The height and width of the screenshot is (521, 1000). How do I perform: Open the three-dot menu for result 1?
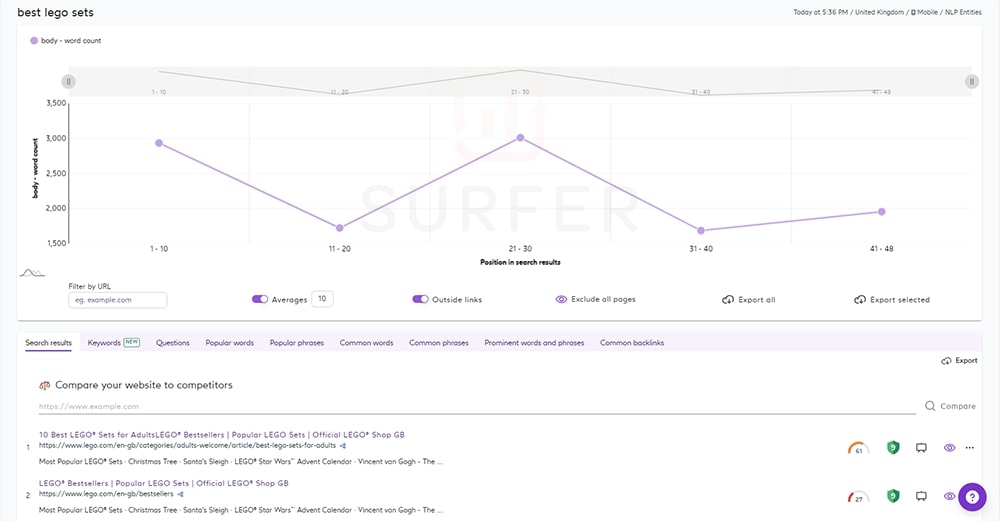pos(970,448)
